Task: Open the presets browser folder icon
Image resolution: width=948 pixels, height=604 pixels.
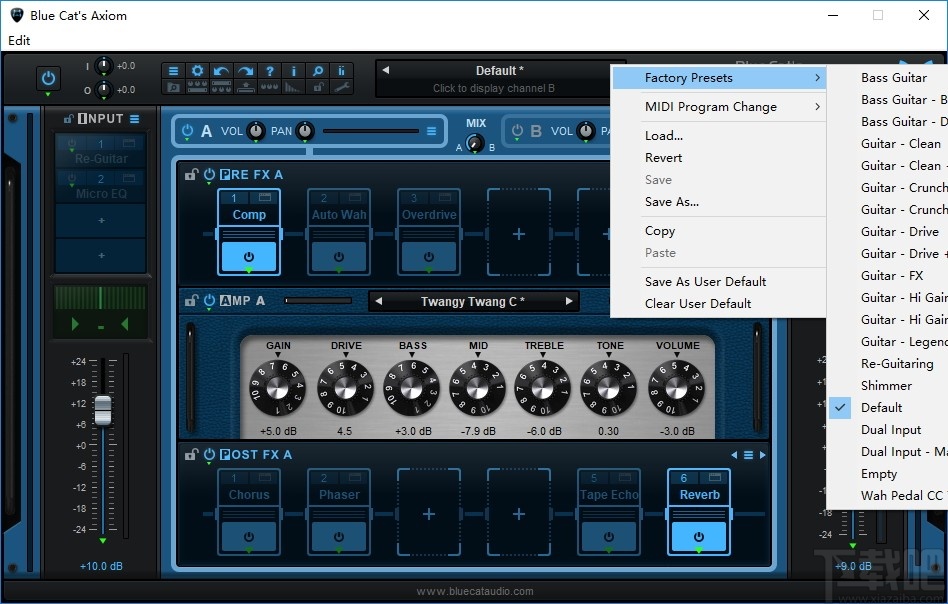Action: point(174,87)
